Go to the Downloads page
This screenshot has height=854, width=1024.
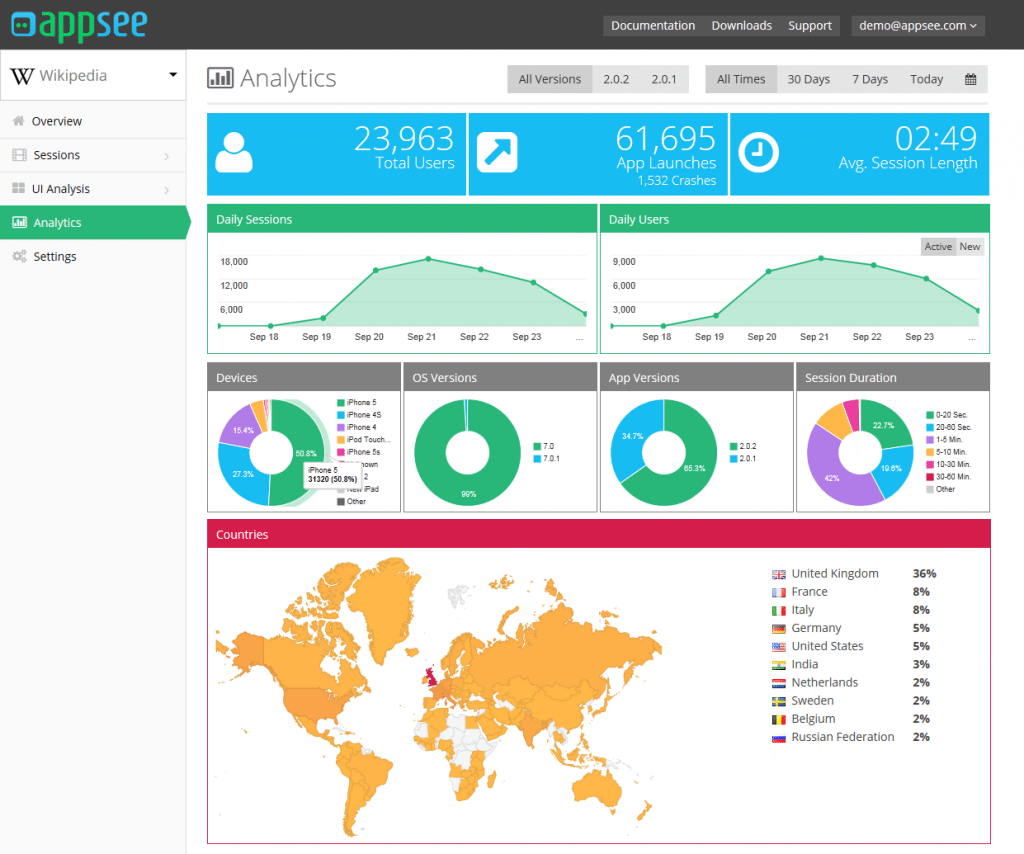[741, 26]
